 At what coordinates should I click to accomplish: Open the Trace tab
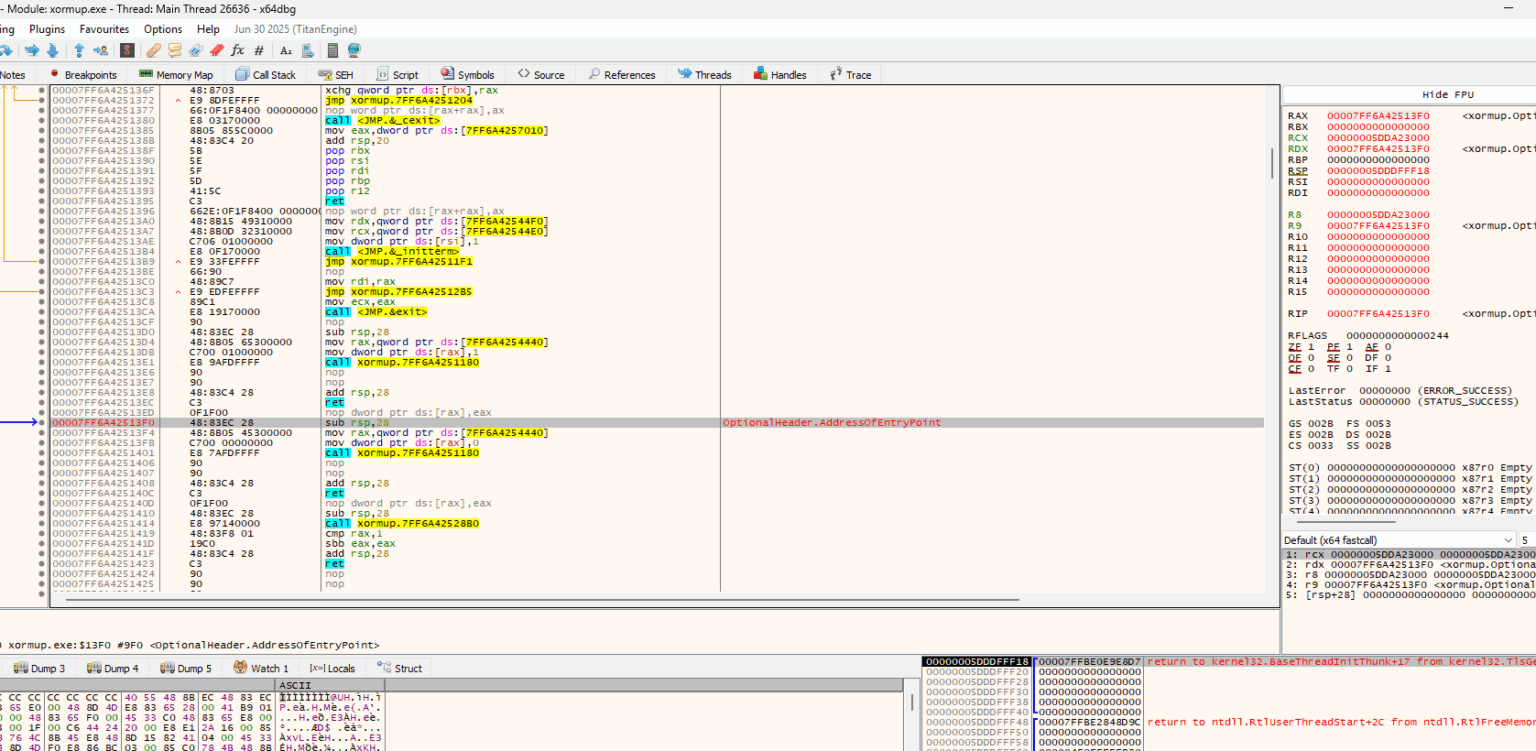point(850,75)
